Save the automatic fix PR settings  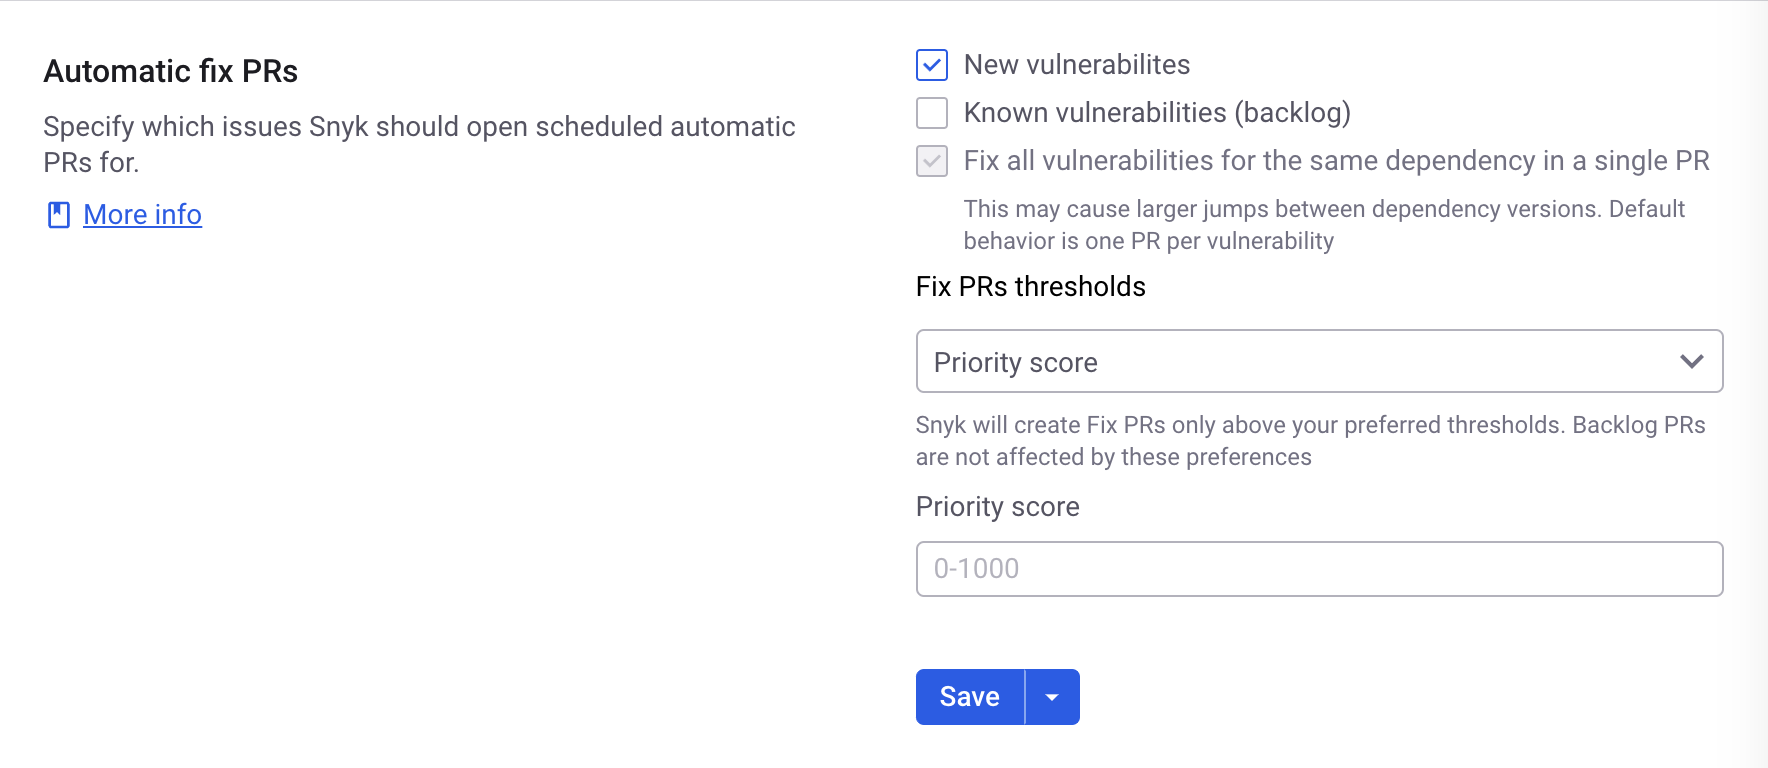[969, 696]
